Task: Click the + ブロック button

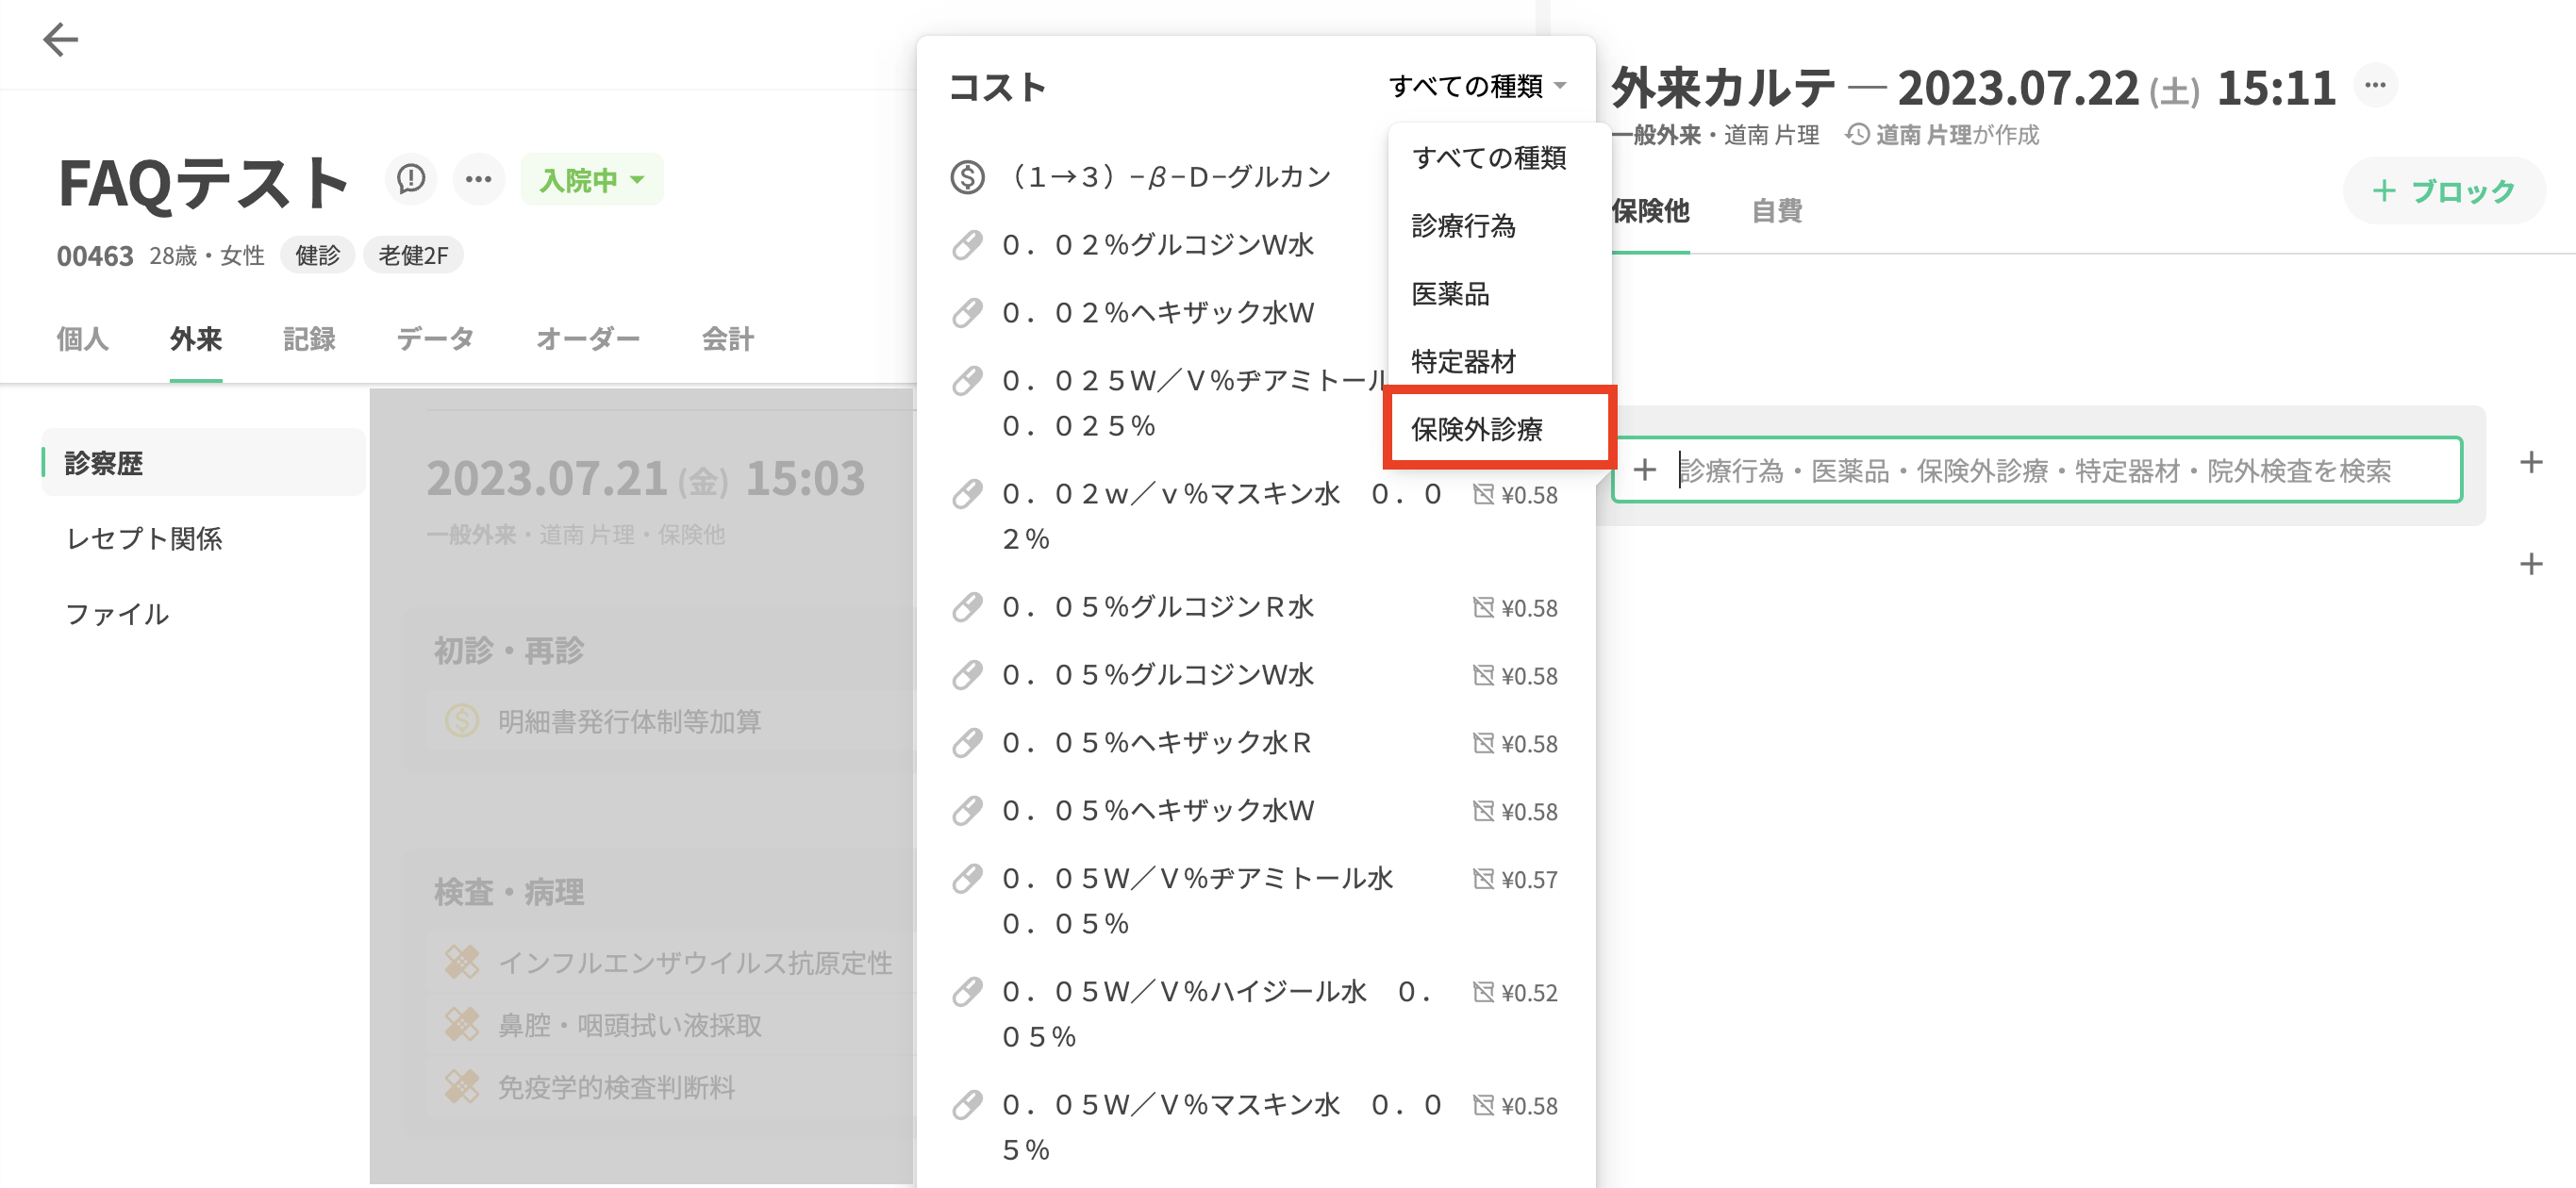Action: tap(2443, 191)
